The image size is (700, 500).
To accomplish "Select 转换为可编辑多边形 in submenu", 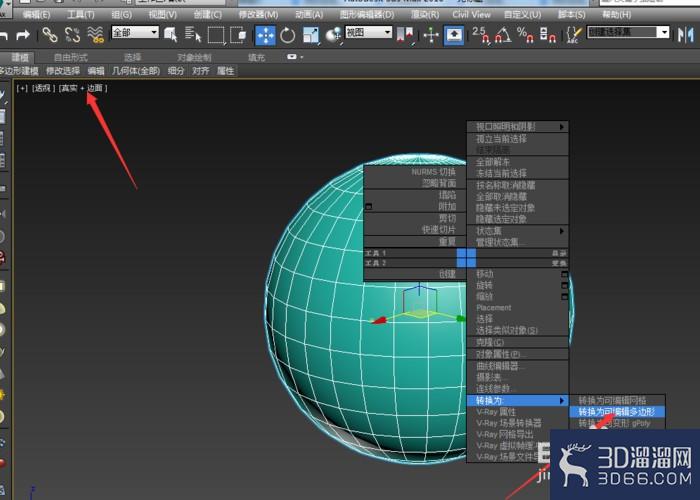I will point(617,412).
